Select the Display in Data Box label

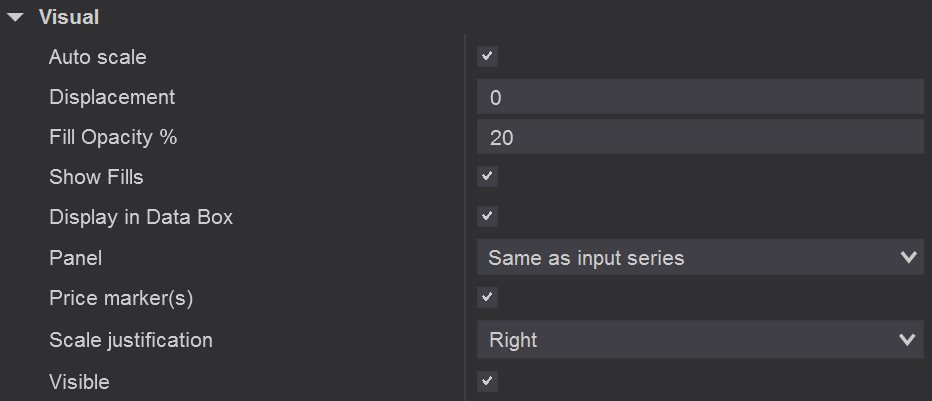click(x=141, y=217)
